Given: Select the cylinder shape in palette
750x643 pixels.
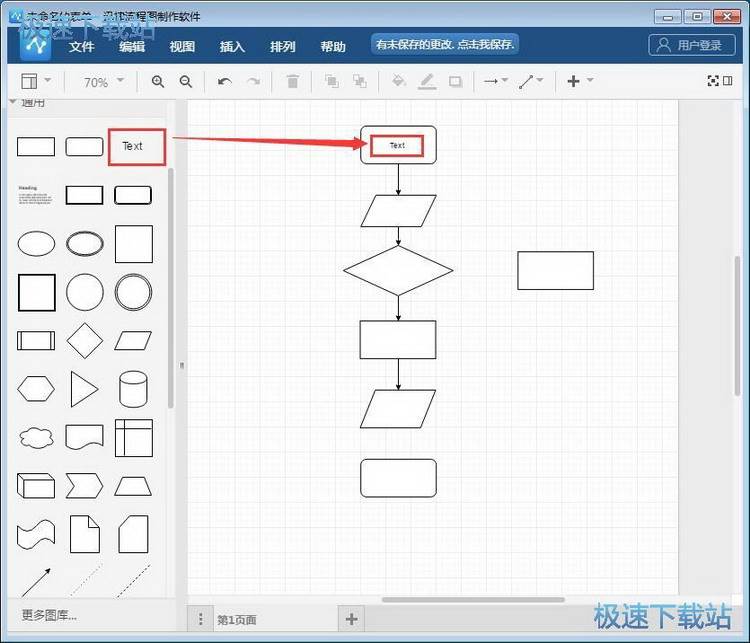Looking at the screenshot, I should pyautogui.click(x=133, y=389).
